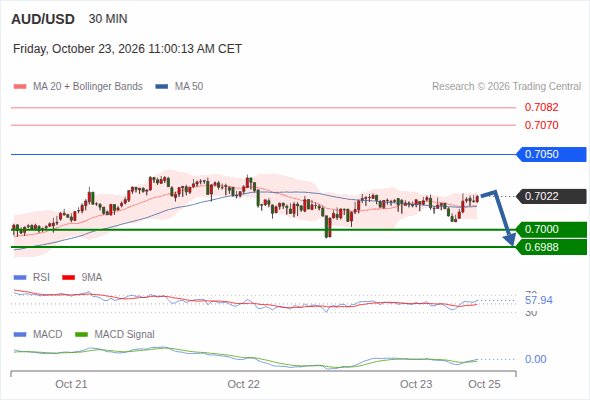The image size is (590, 400).
Task: Click the 9MA red legend marker
Action: 68,278
